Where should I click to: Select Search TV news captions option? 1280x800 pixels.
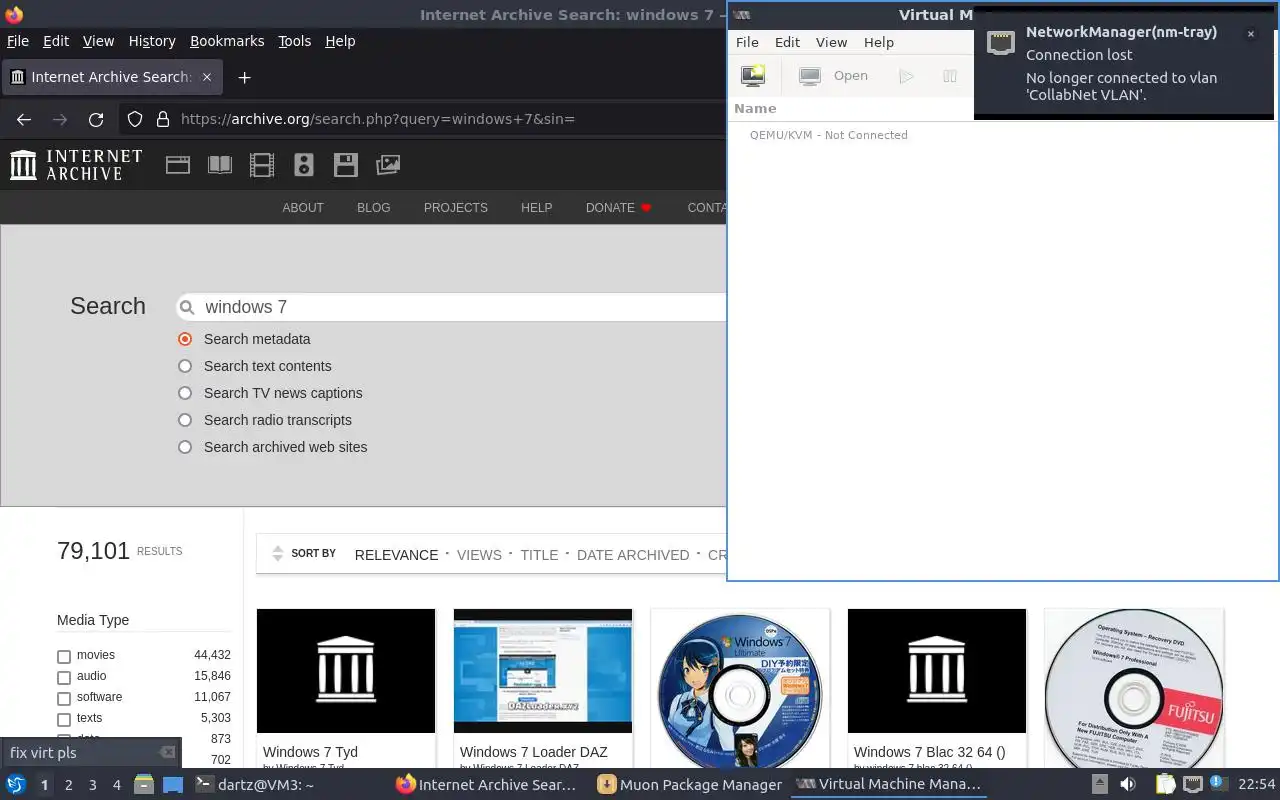[185, 393]
